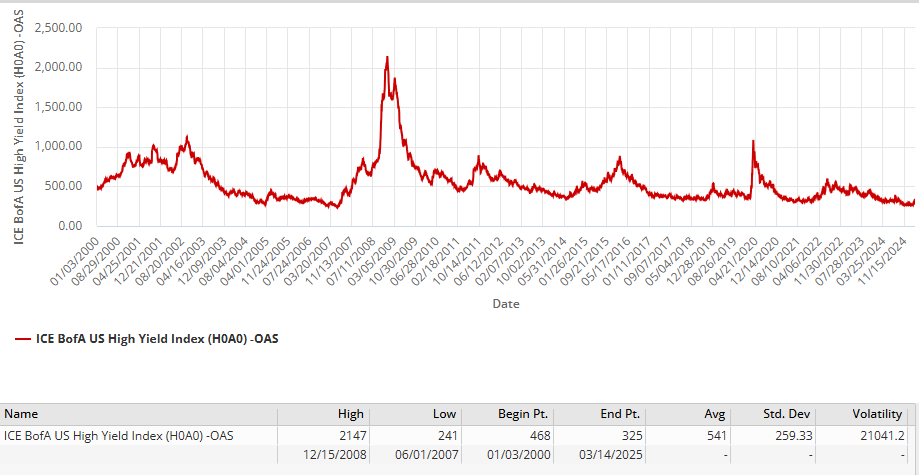This screenshot has width=919, height=475.
Task: Select the Std. Dev value 259.33
Action: [794, 435]
